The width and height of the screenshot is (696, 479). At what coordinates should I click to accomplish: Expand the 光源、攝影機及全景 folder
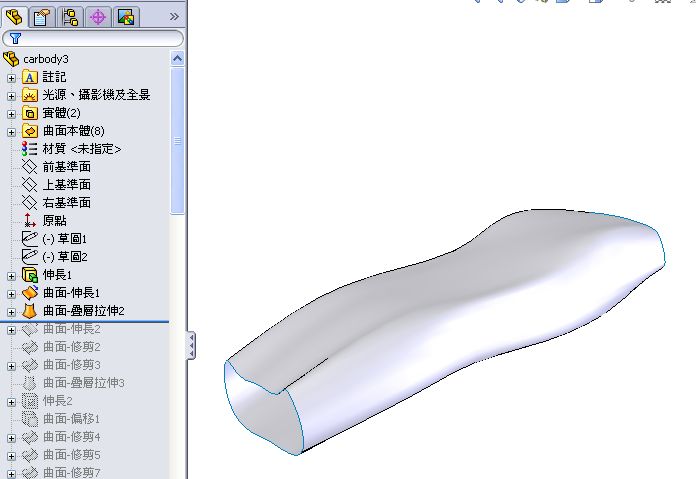12,96
